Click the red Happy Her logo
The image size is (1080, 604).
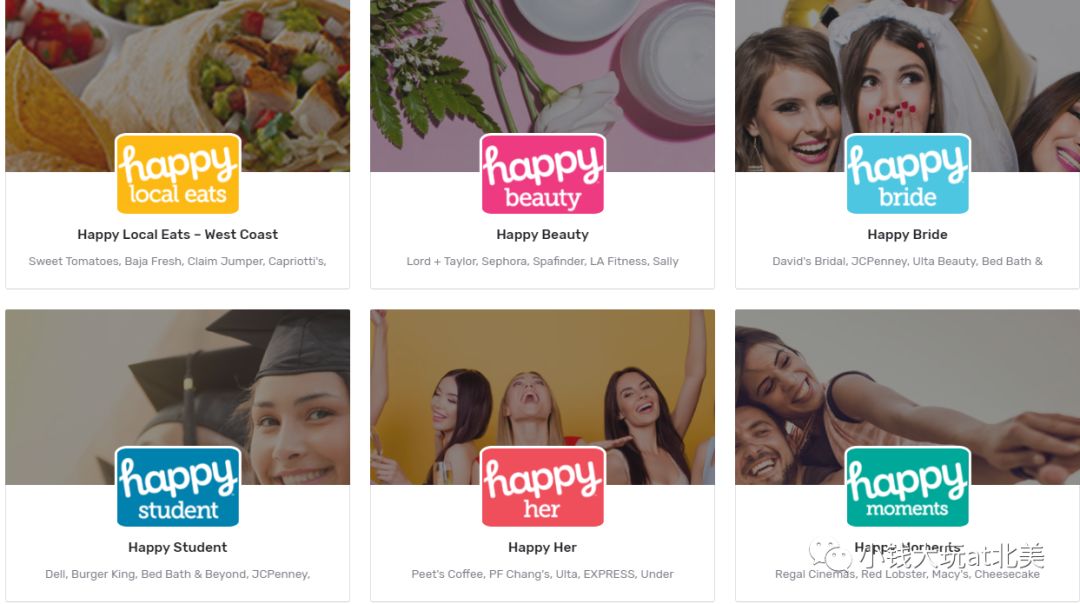[x=543, y=486]
